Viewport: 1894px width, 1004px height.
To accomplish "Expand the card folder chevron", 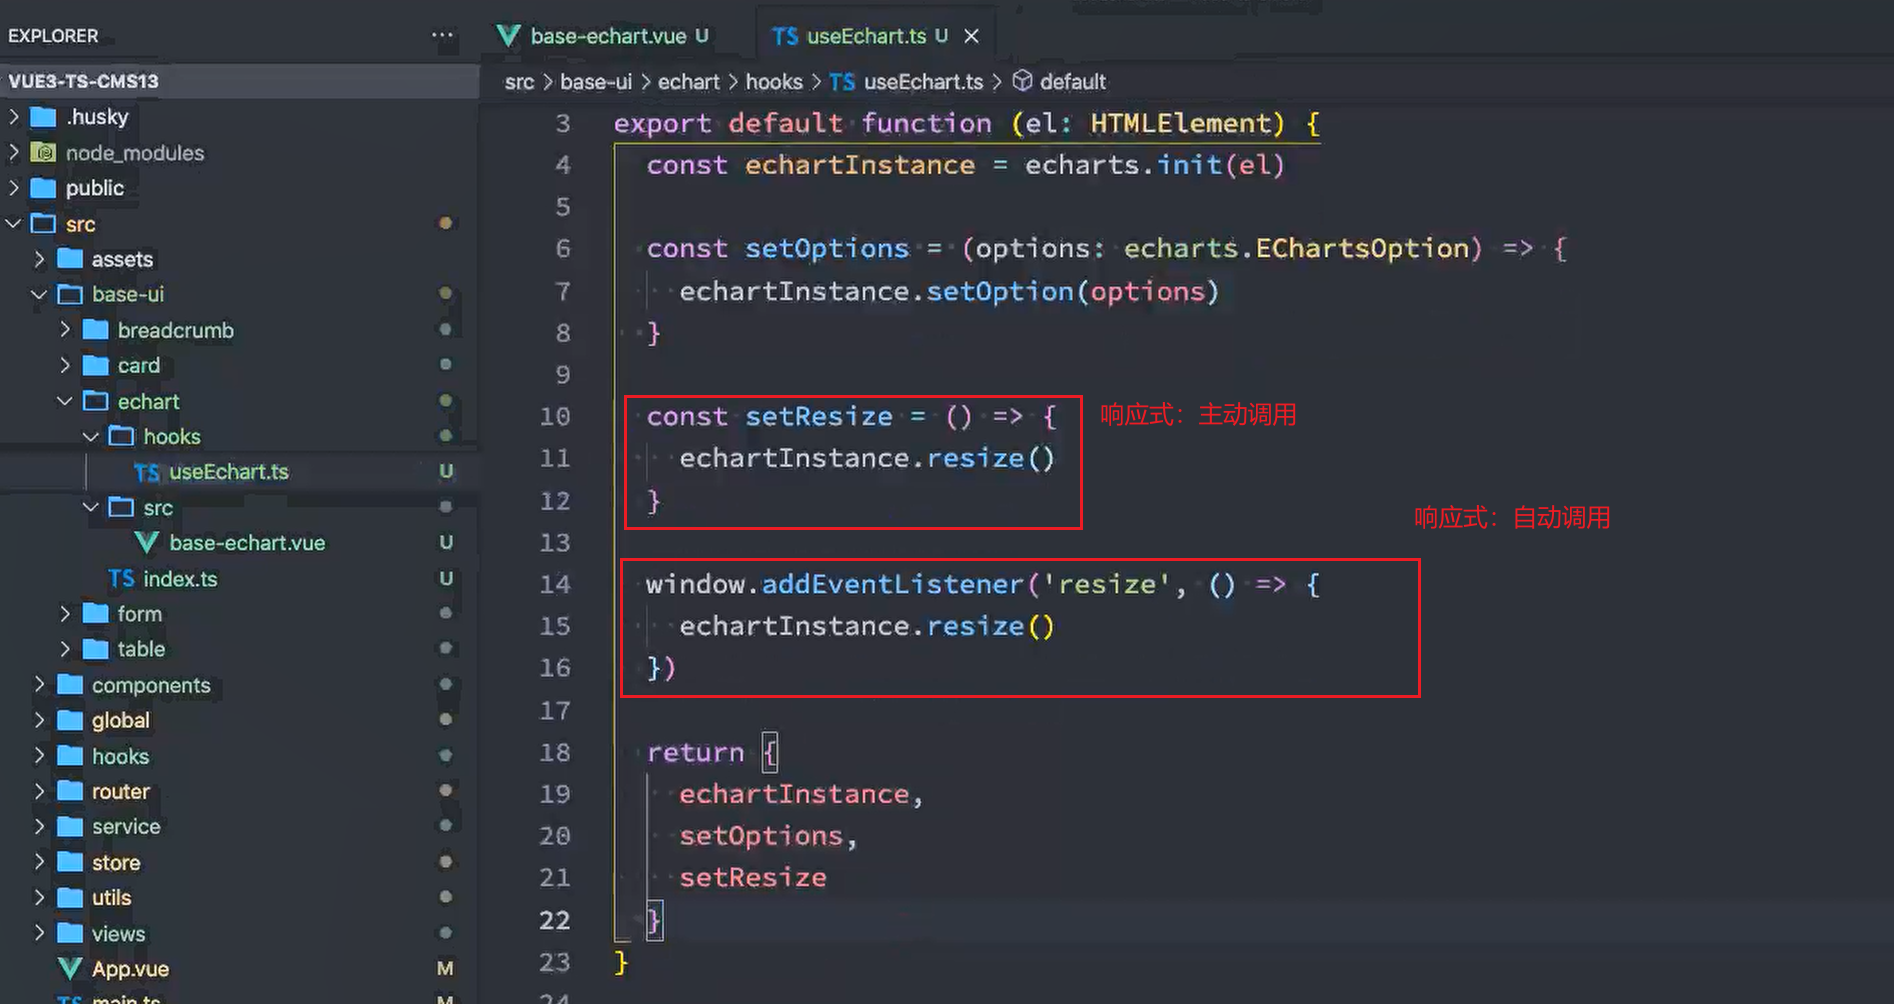I will 65,365.
